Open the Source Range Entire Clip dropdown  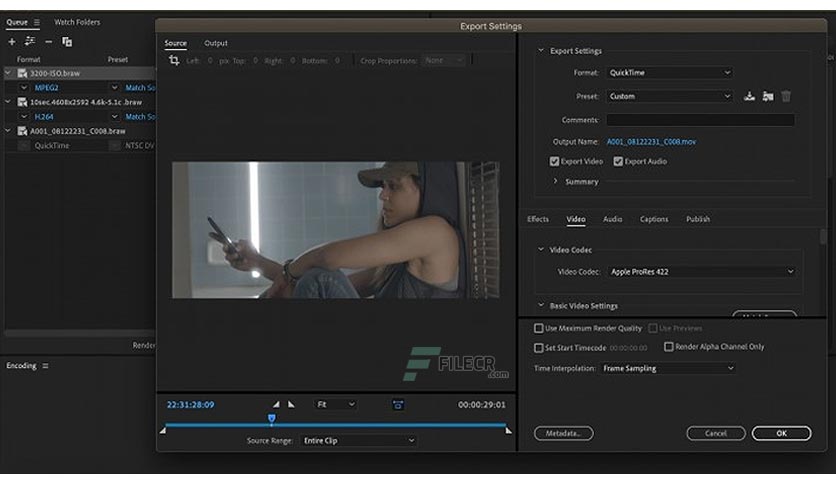(x=358, y=441)
